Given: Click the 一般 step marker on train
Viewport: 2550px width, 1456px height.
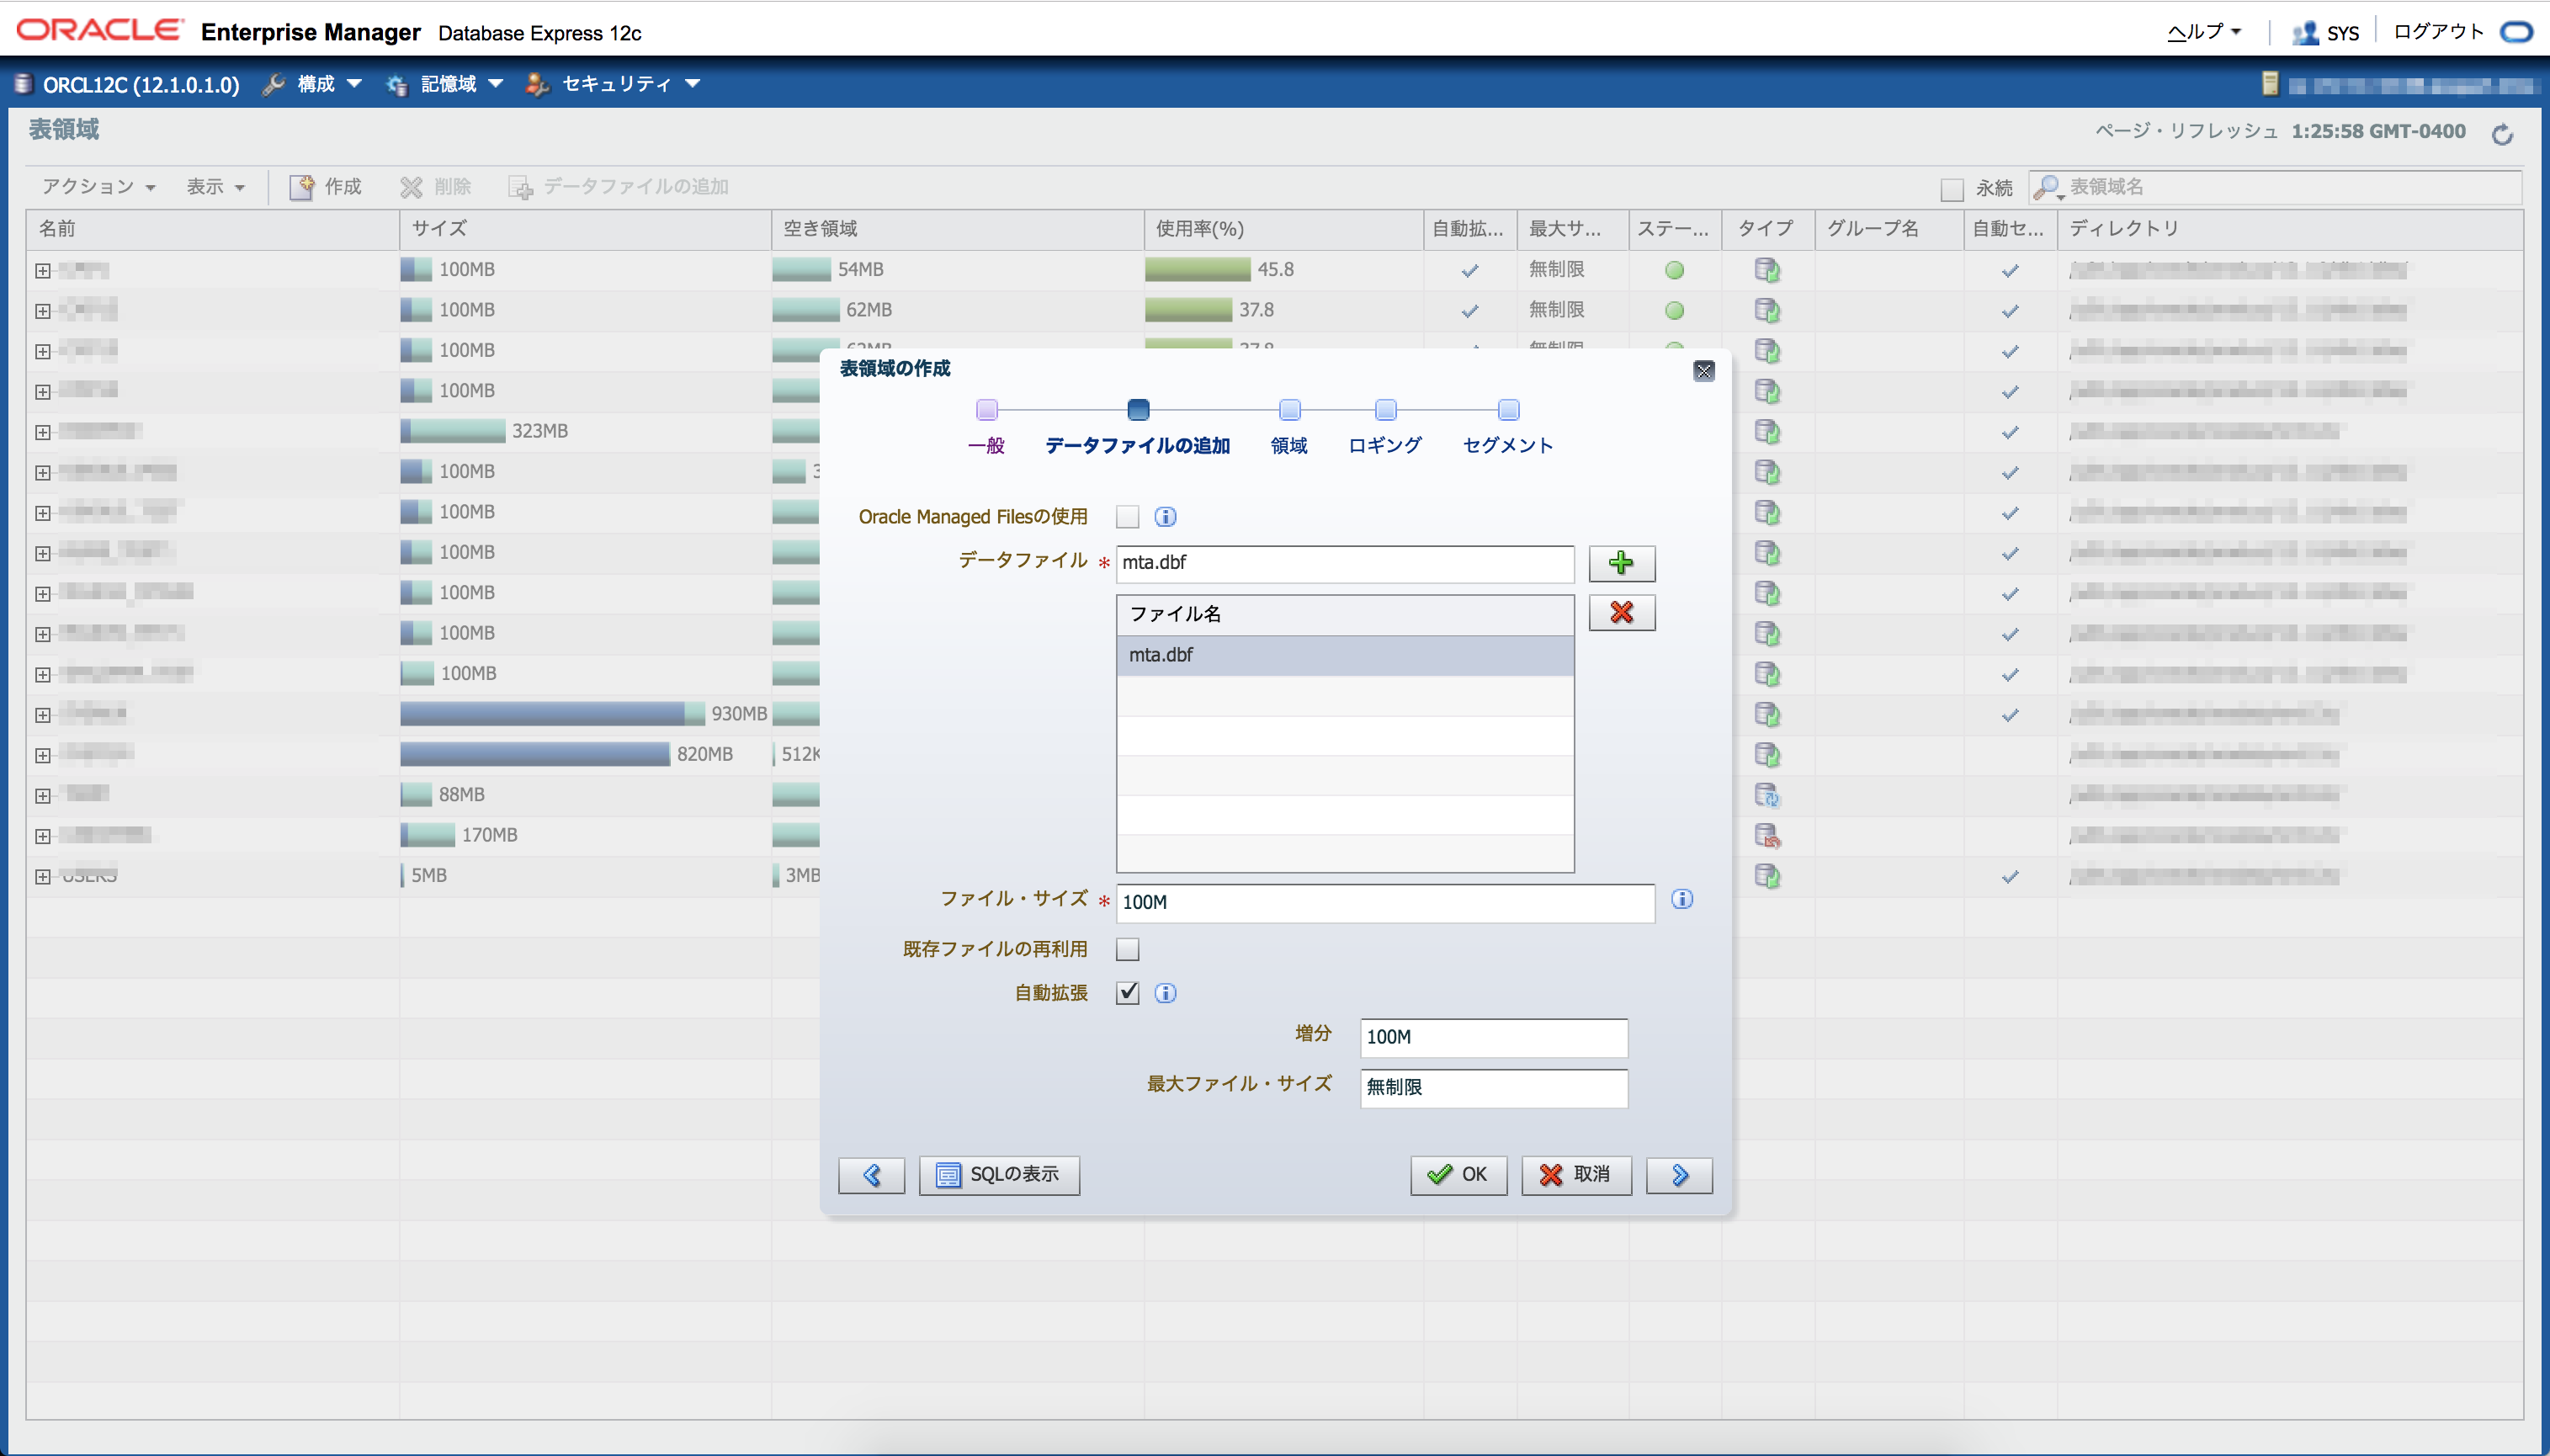Looking at the screenshot, I should coord(986,411).
